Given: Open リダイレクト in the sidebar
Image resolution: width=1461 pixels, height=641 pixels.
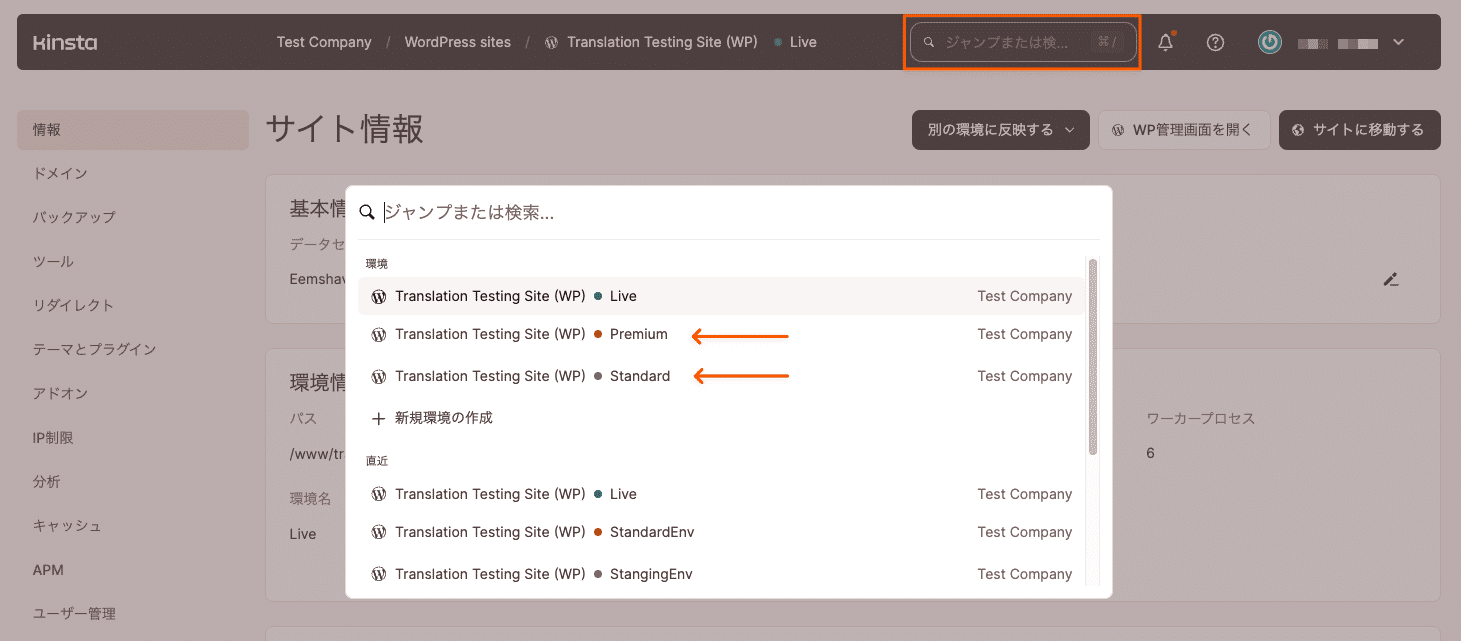Looking at the screenshot, I should coord(73,305).
